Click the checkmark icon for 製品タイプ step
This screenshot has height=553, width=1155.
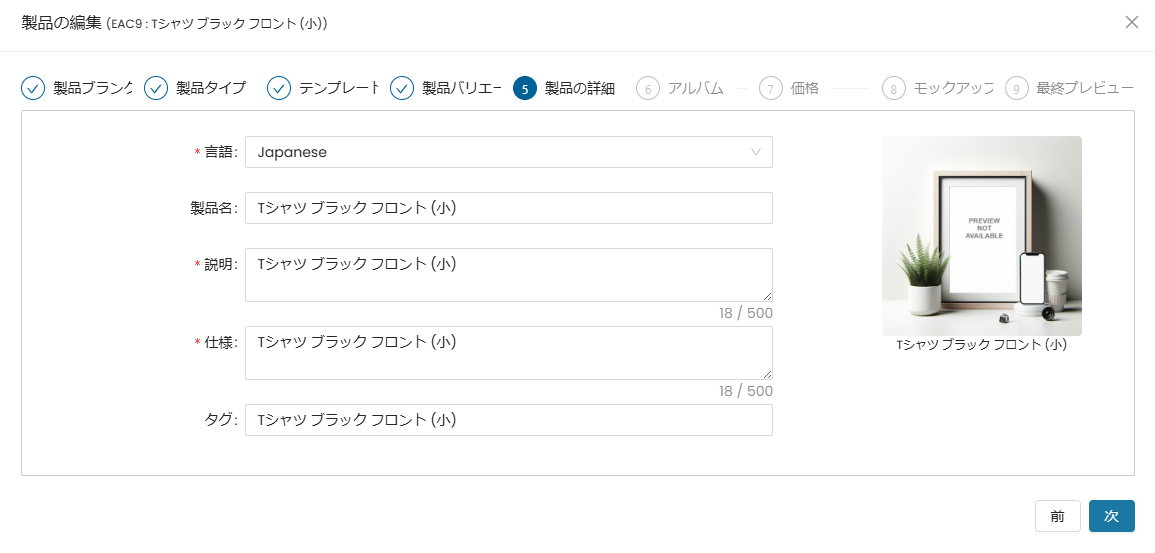[x=156, y=88]
